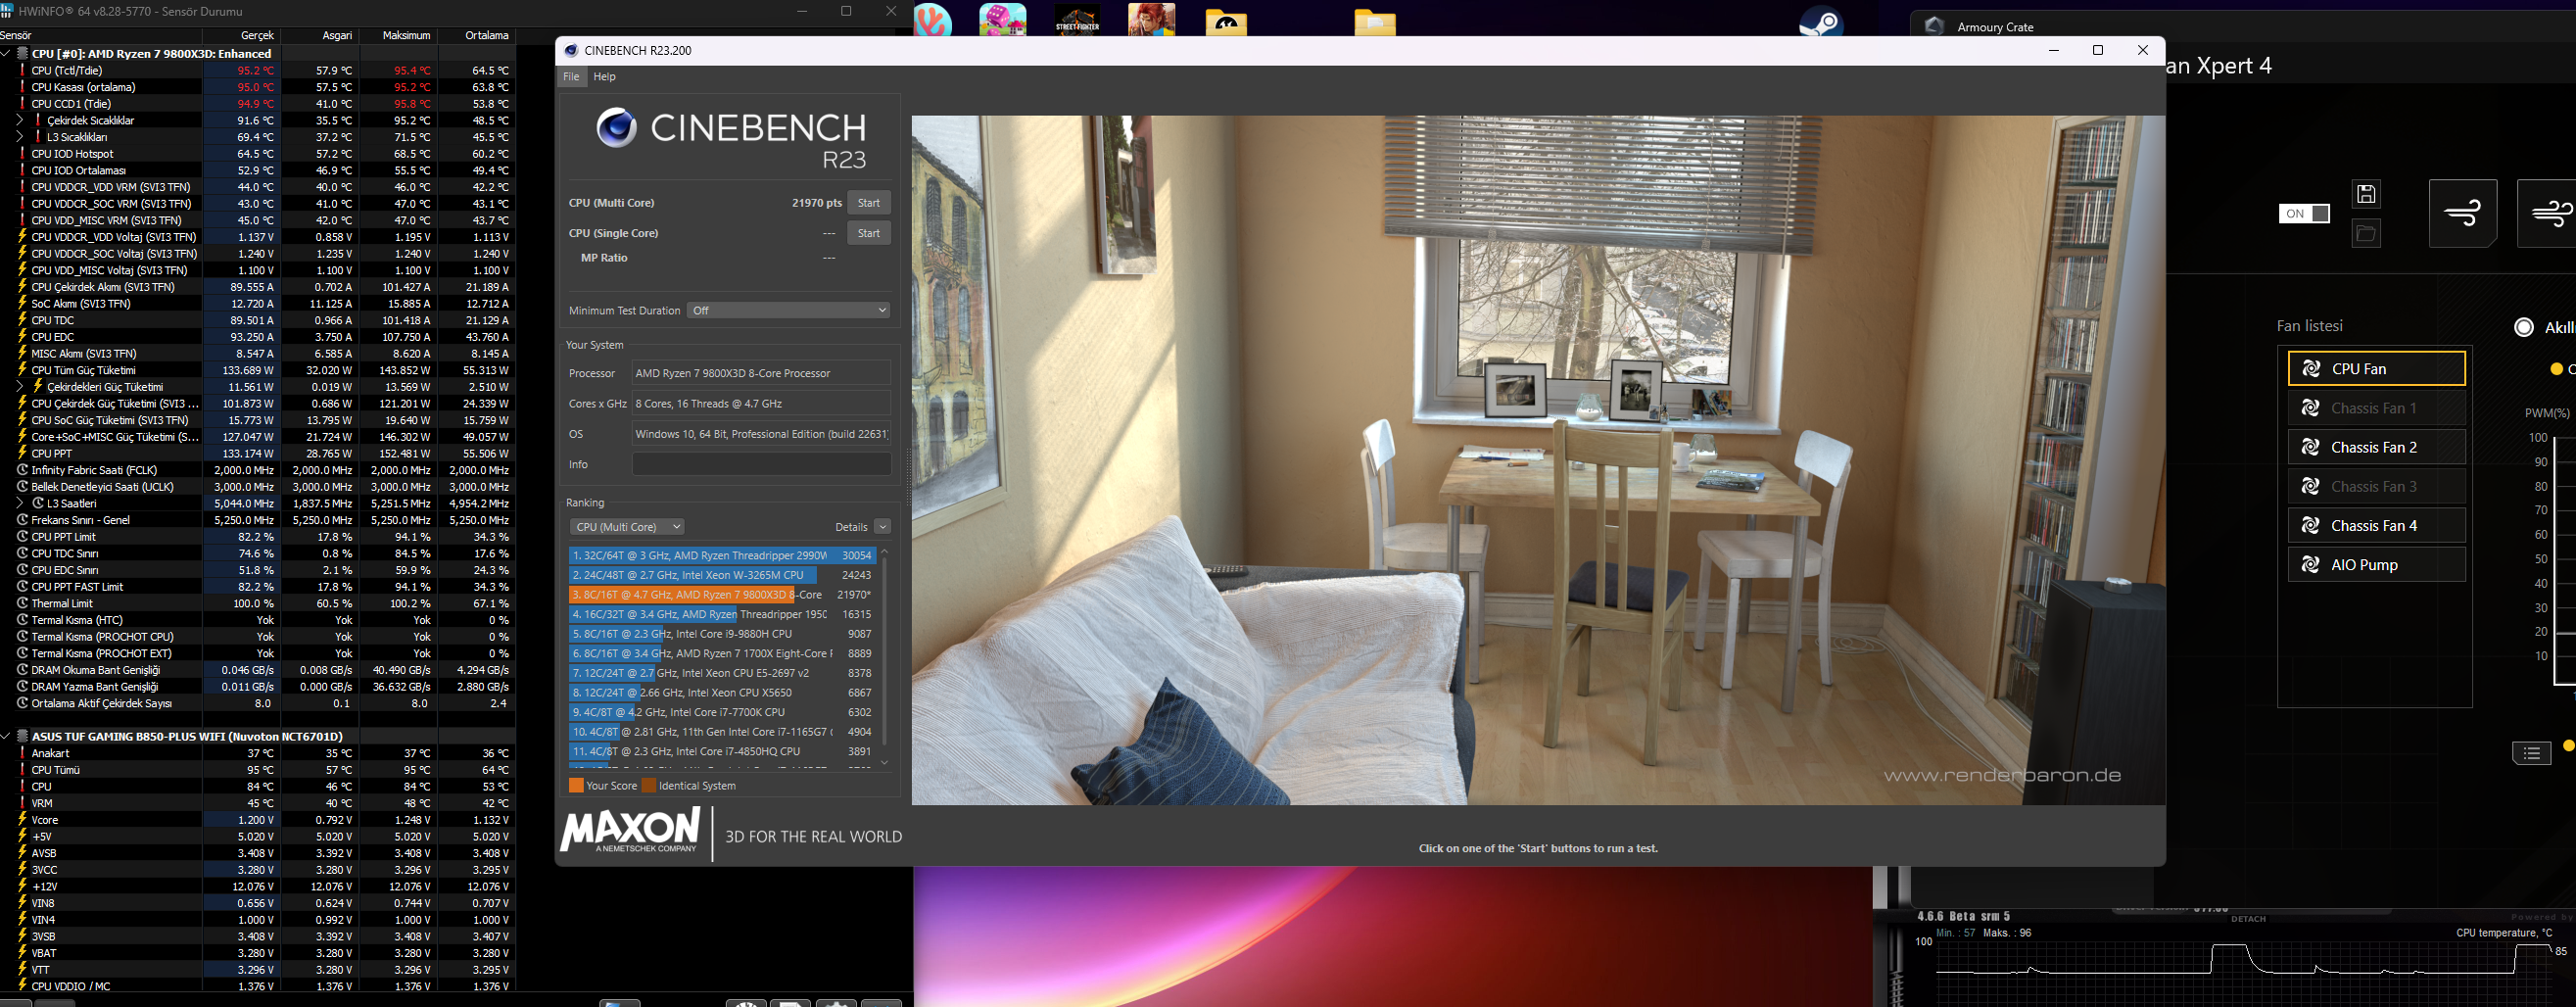Select the Intel Xeon W-3265M ranking row
Viewport: 2576px width, 1007px height.
722,575
